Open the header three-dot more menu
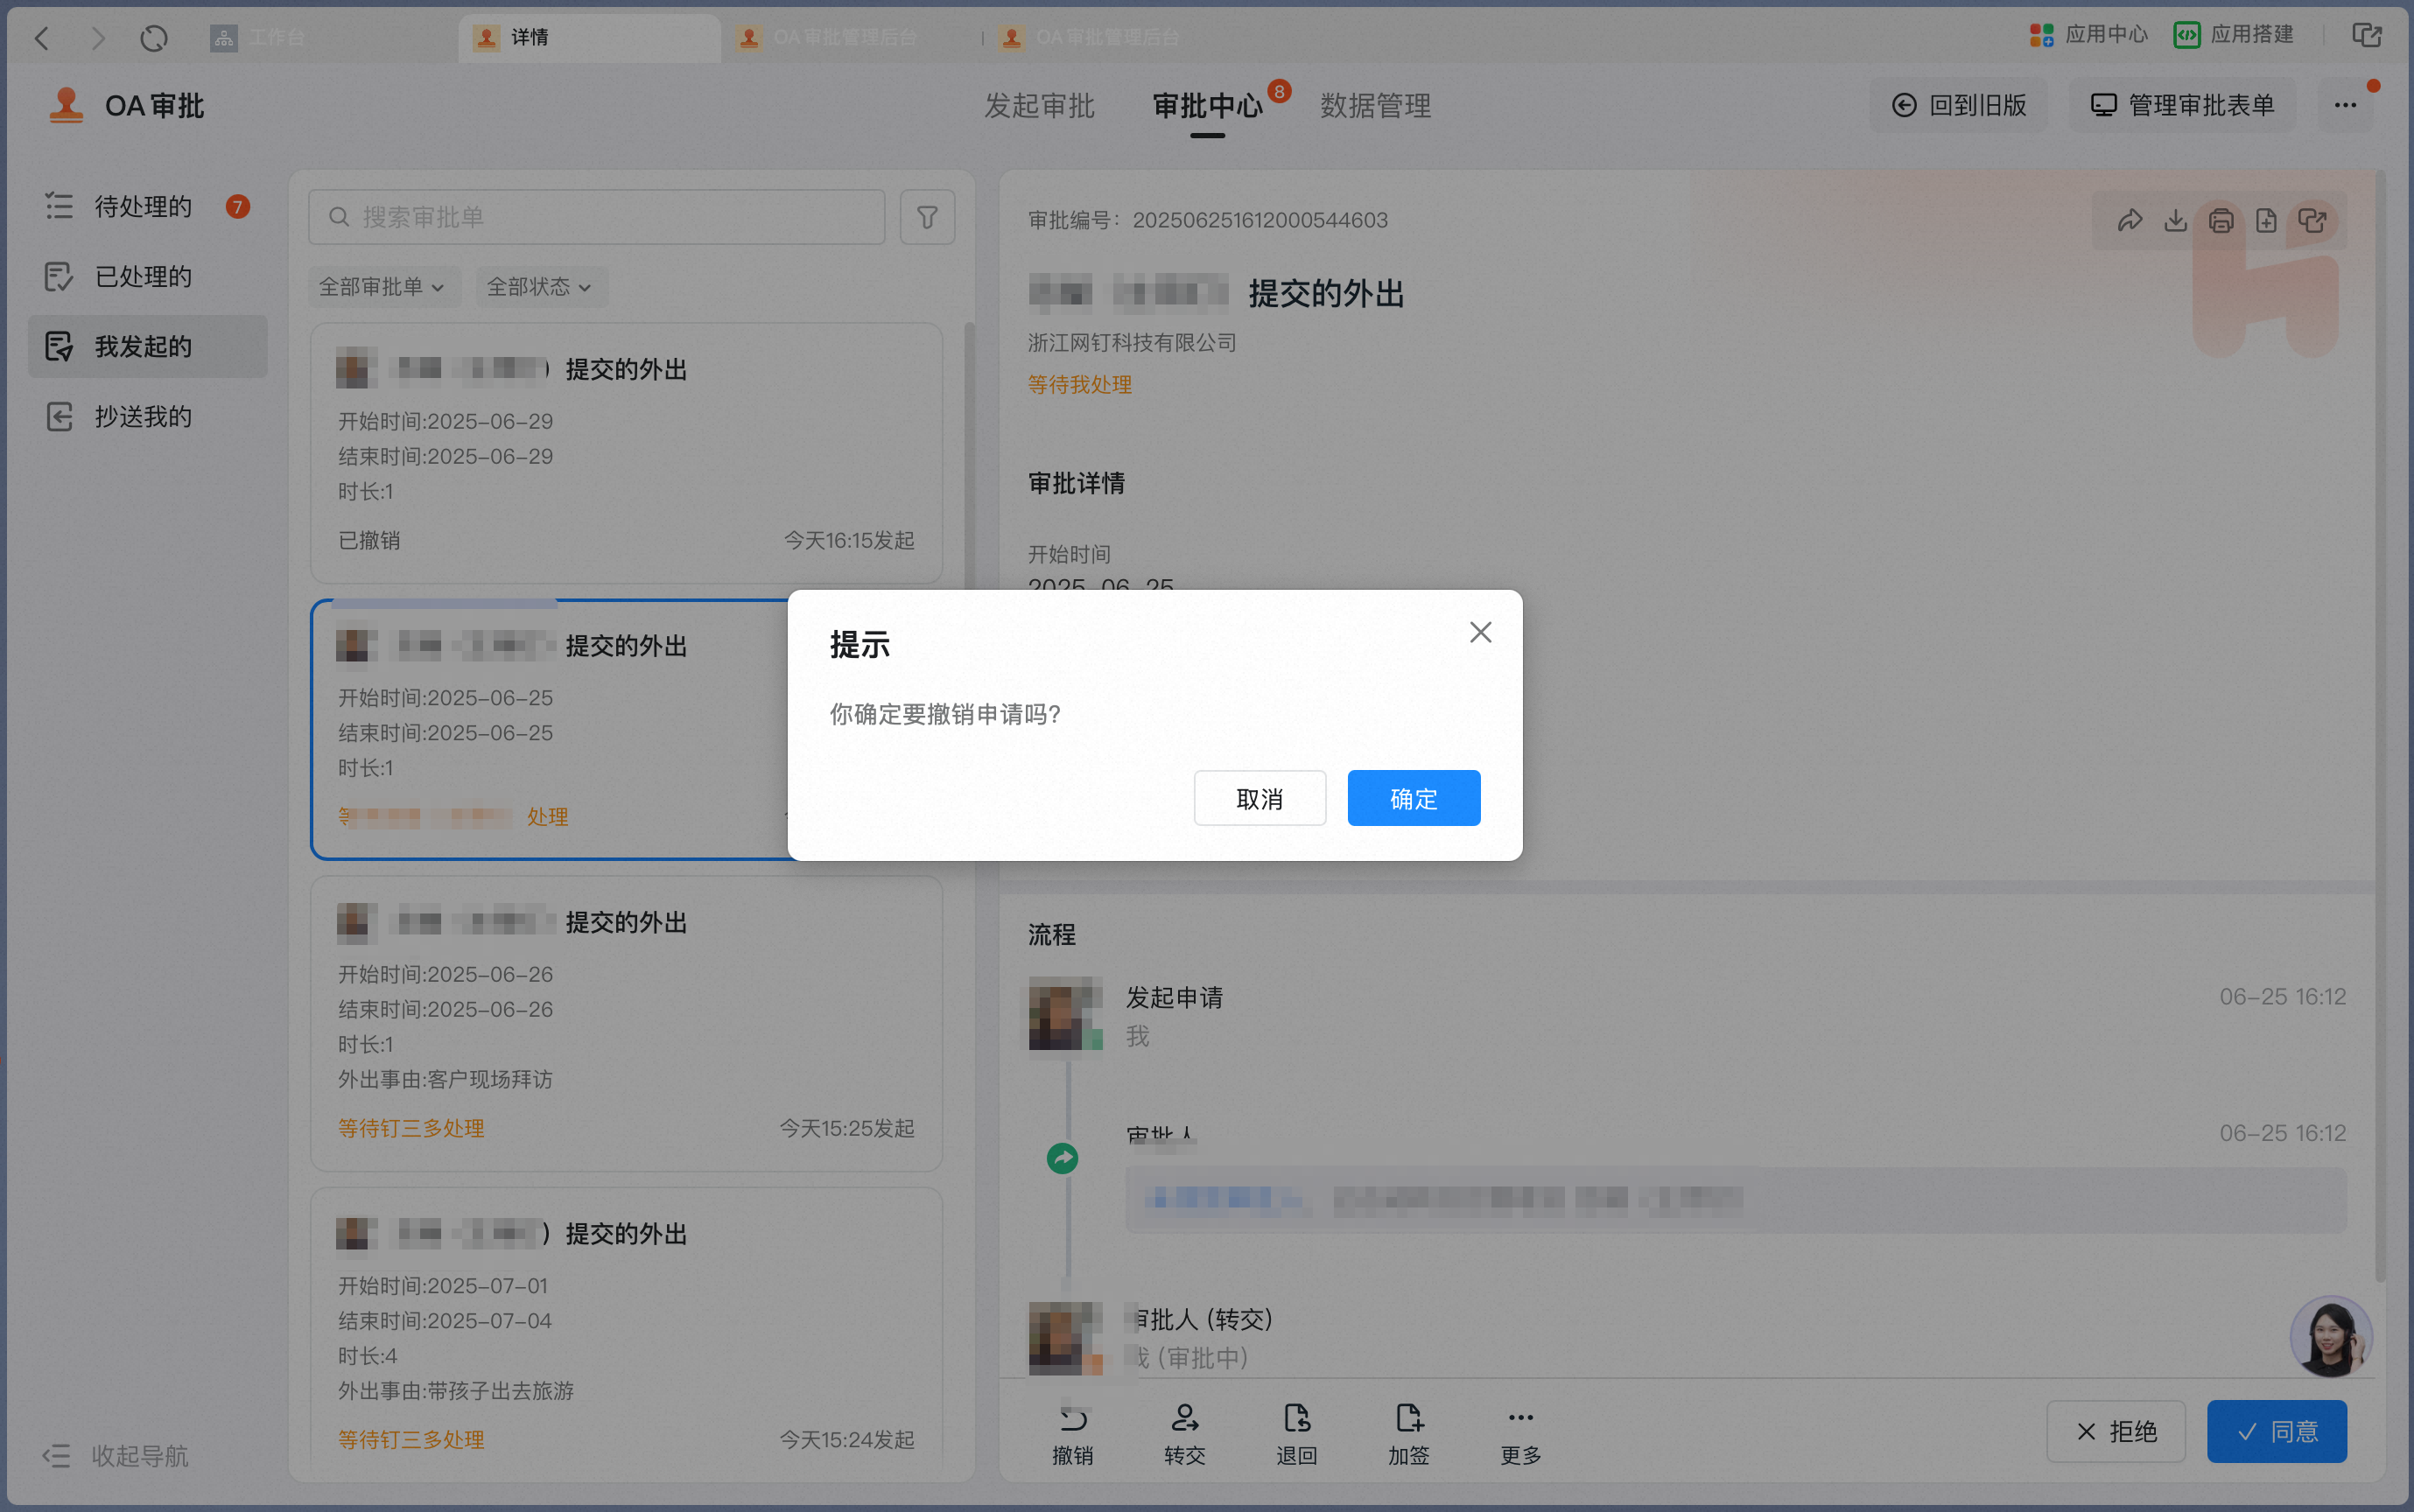Image resolution: width=2414 pixels, height=1512 pixels. pyautogui.click(x=2345, y=105)
